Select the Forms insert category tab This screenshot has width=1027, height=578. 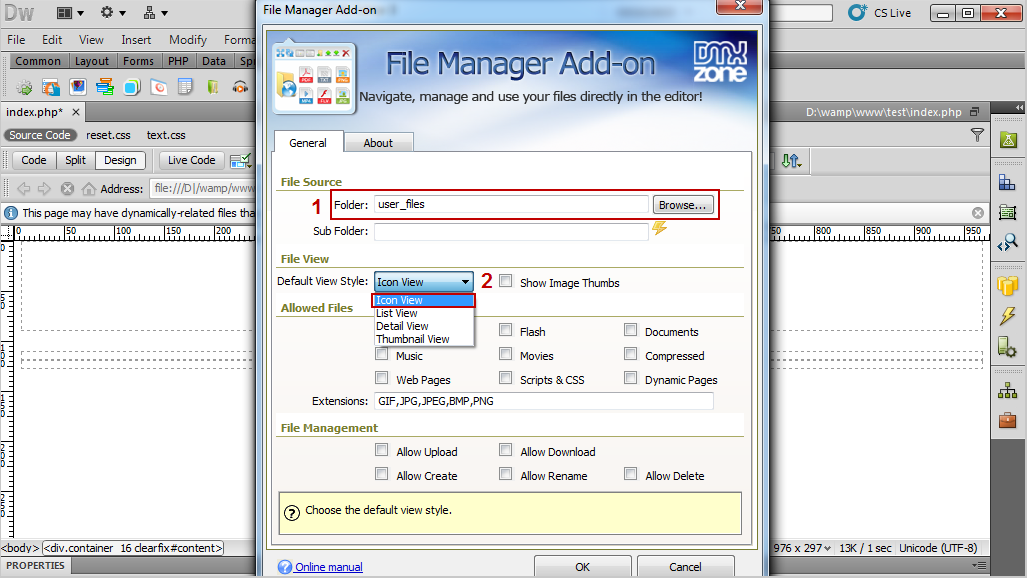[138, 61]
